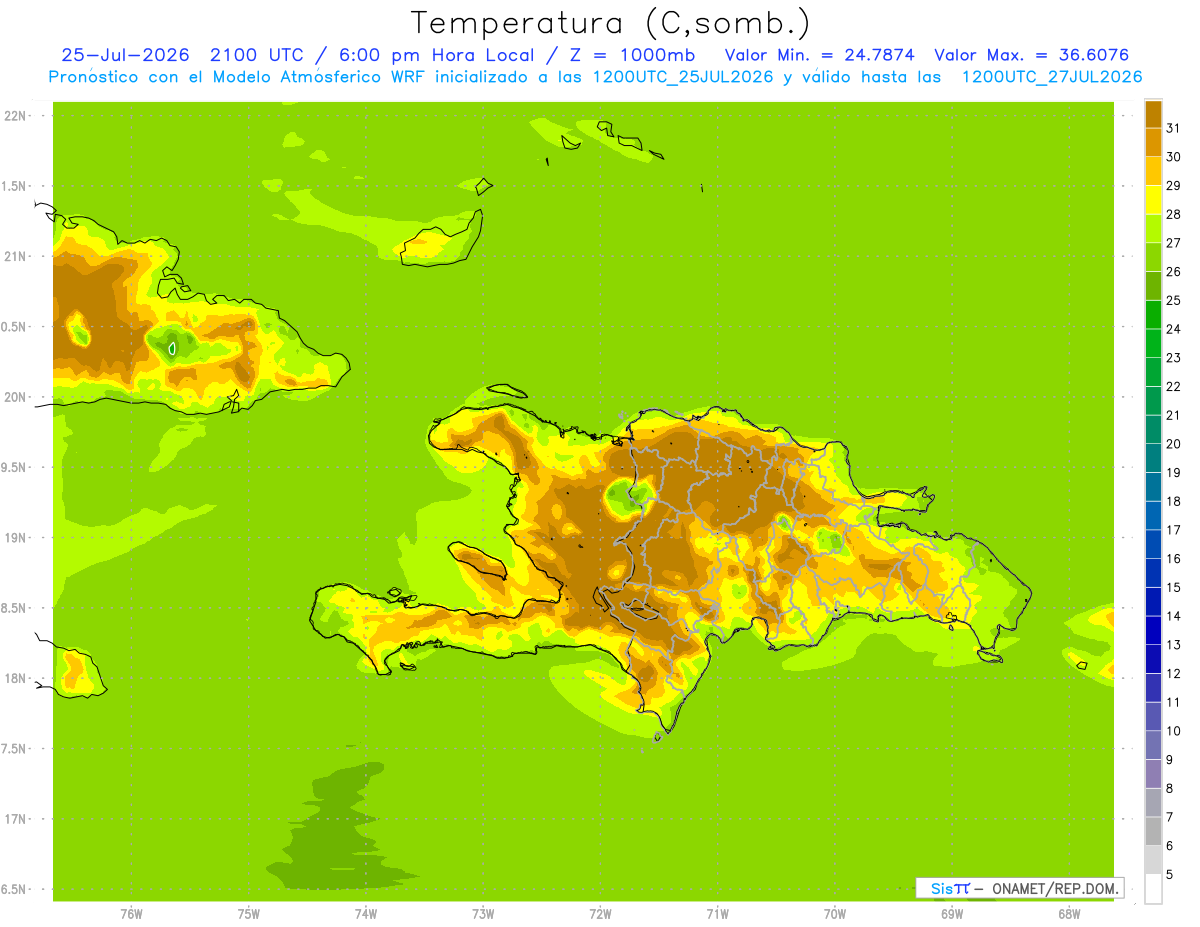1200x927 pixels.
Task: Click the 20N latitude label
Action: pos(15,397)
